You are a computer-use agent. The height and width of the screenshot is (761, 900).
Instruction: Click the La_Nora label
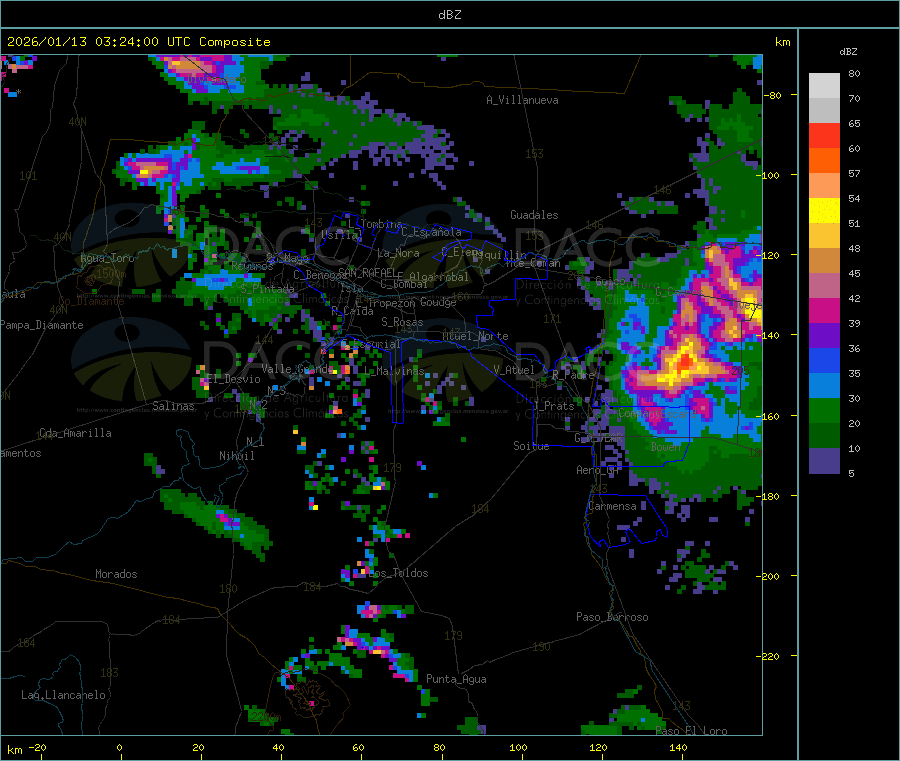398,253
